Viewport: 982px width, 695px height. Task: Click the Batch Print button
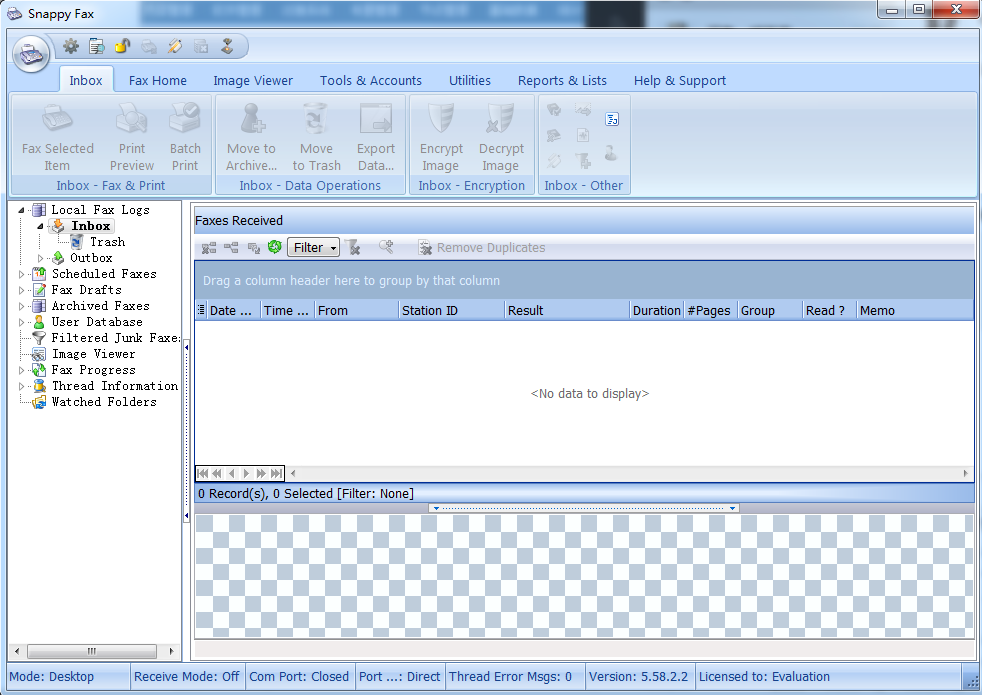coord(185,139)
